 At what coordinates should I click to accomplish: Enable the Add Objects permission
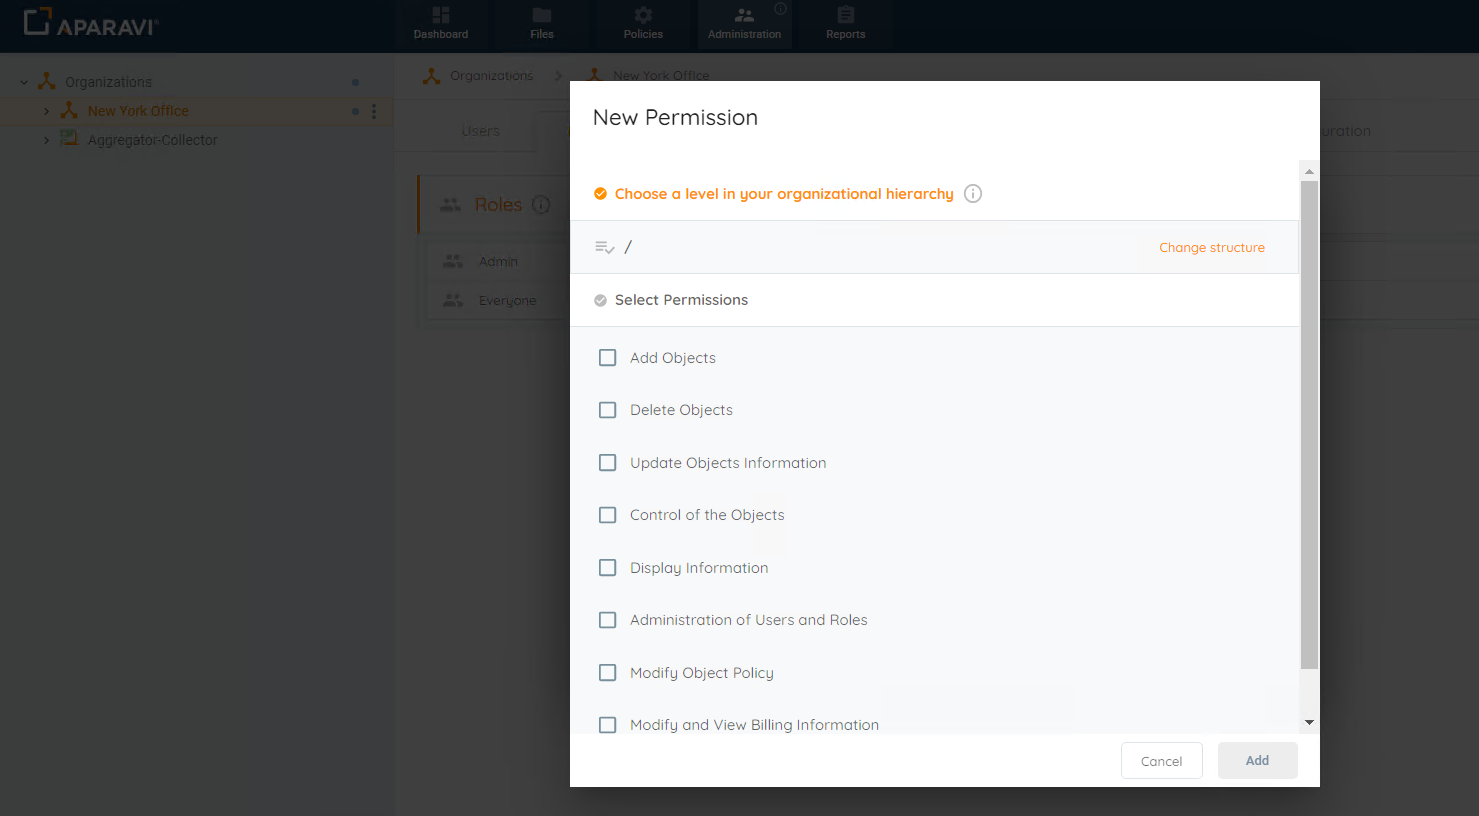607,357
